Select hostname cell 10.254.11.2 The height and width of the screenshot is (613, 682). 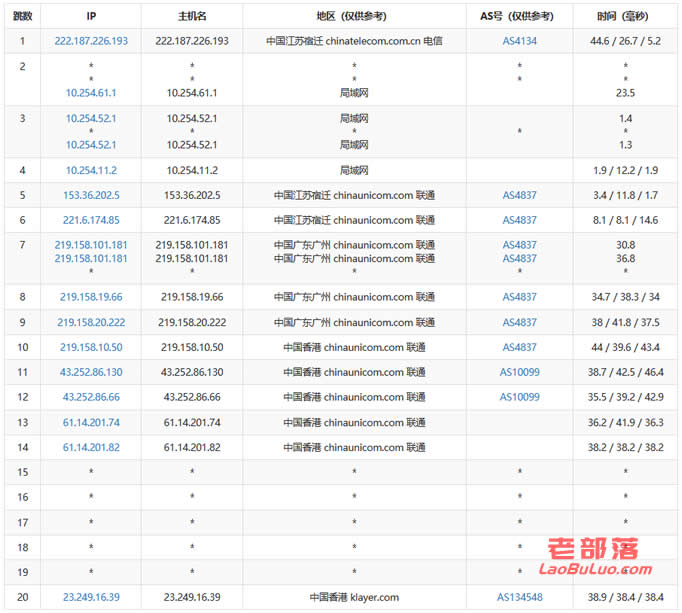(x=192, y=170)
